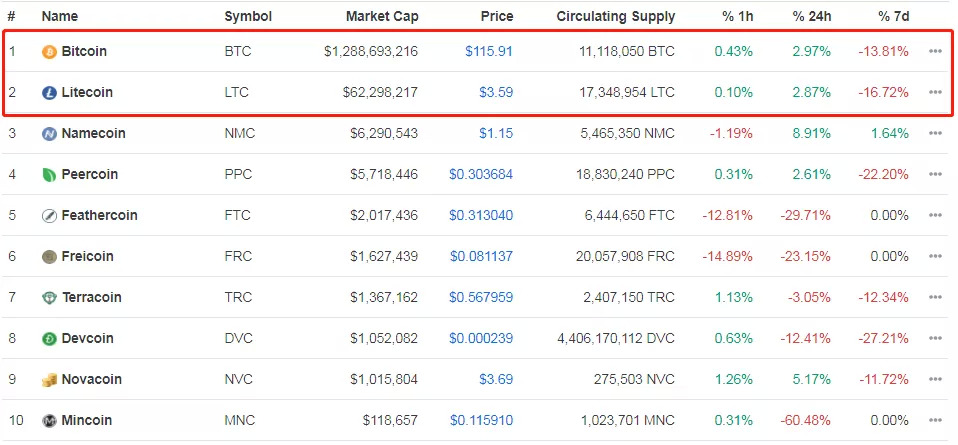This screenshot has height=445, width=958.
Task: Click the Feathercoin feather logo icon
Action: 49,216
